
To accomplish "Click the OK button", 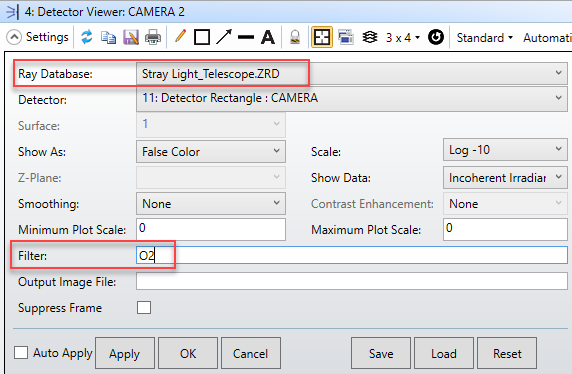I will coord(188,353).
